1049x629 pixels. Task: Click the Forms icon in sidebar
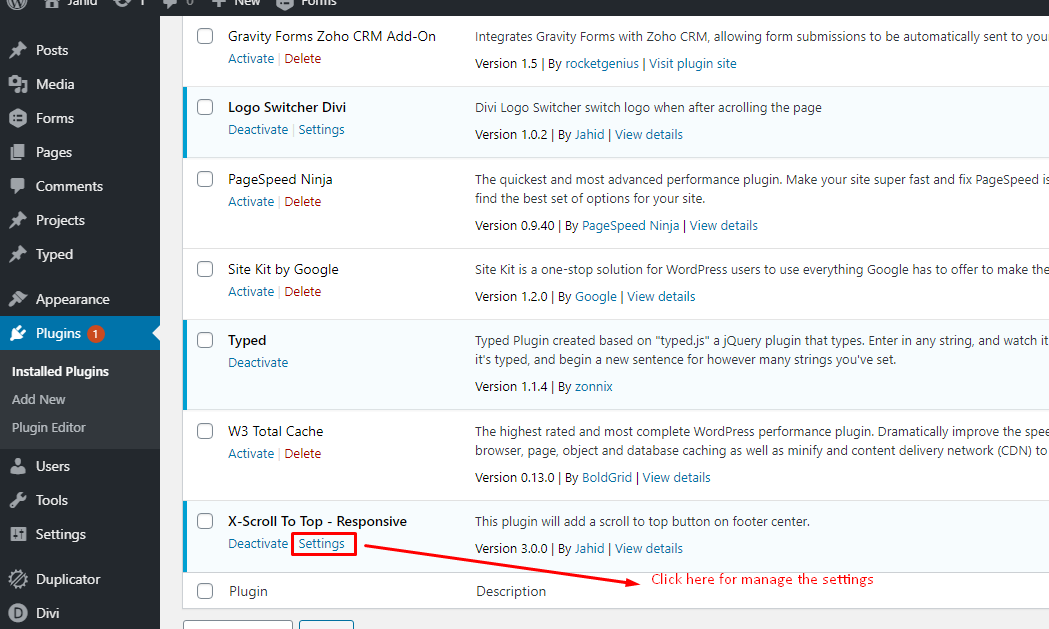coord(18,118)
